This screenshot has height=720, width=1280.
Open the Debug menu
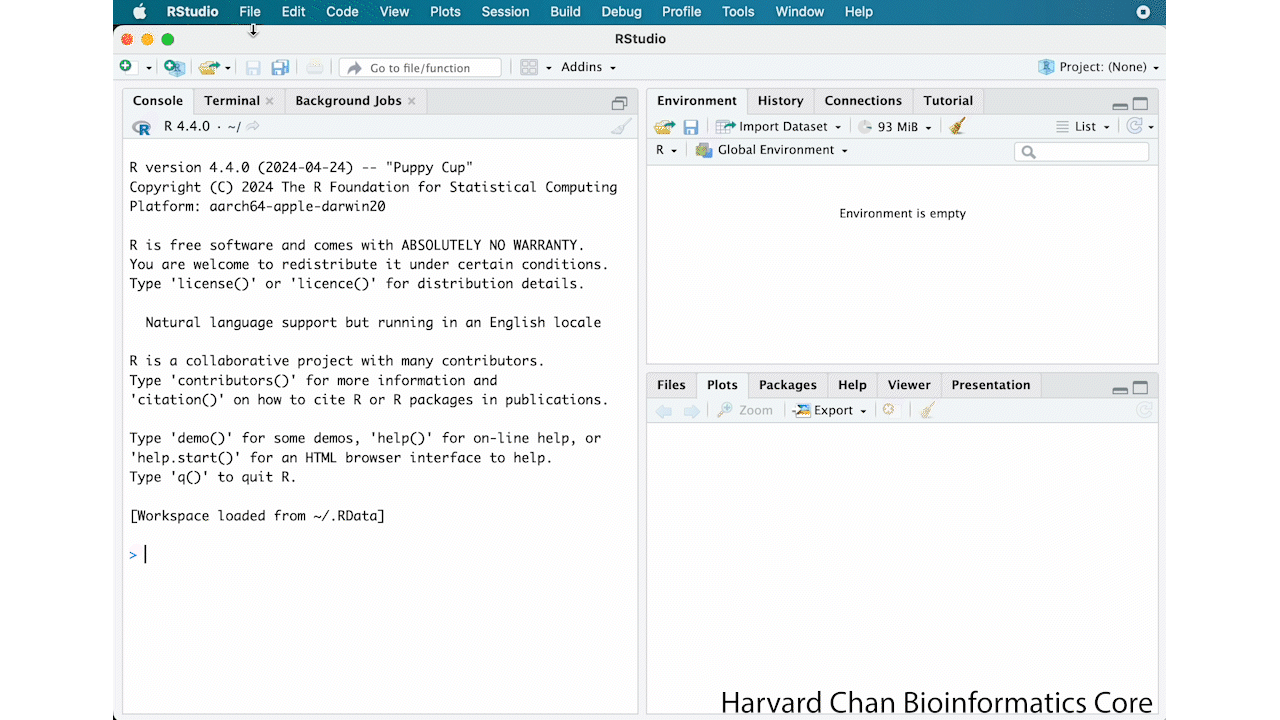(621, 12)
